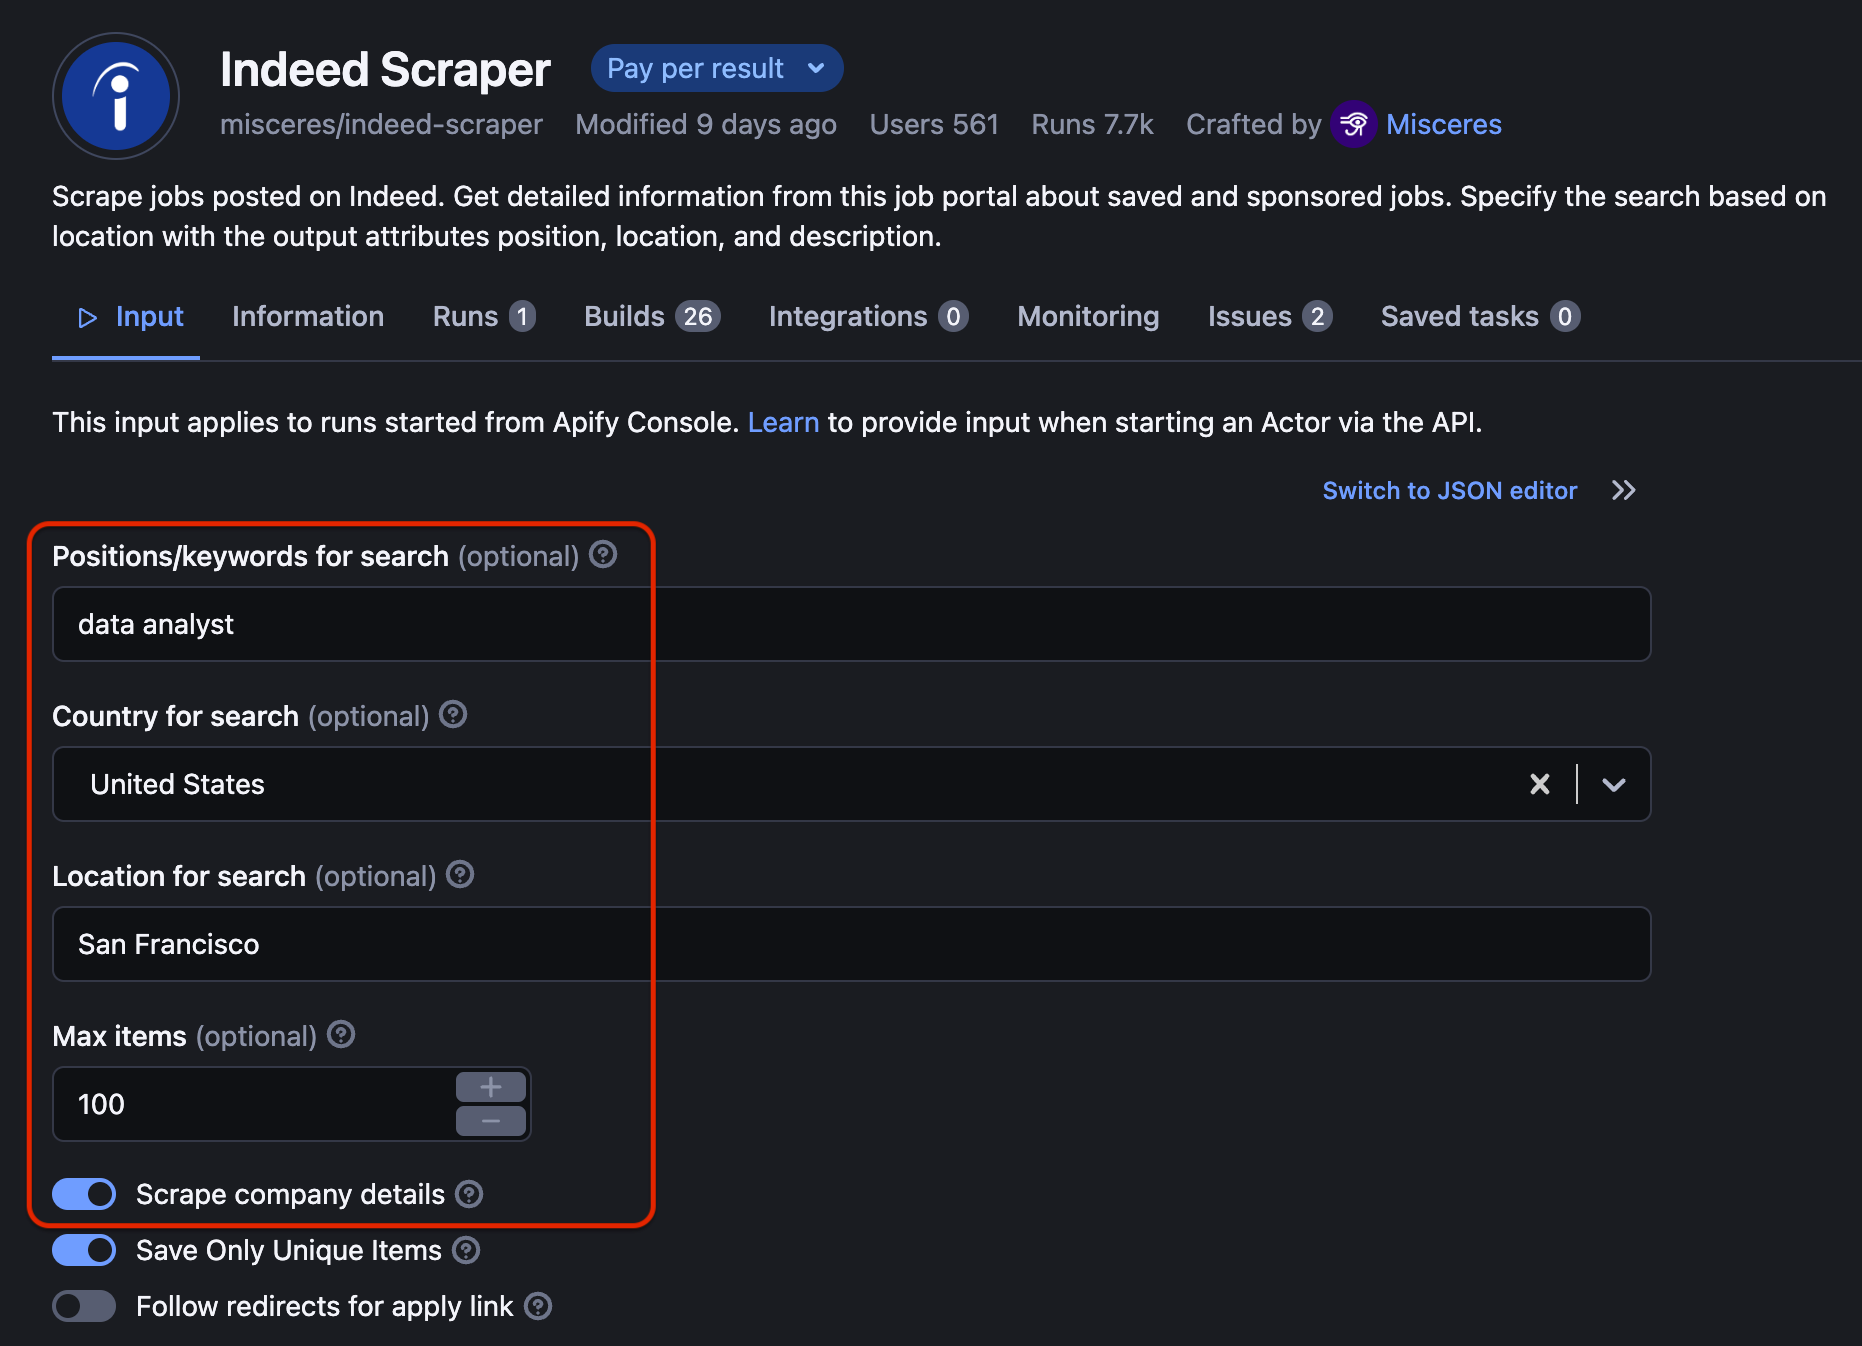Screen dimensions: 1862x1346
Task: Open help tooltip for Follow redirects option
Action: point(537,1306)
